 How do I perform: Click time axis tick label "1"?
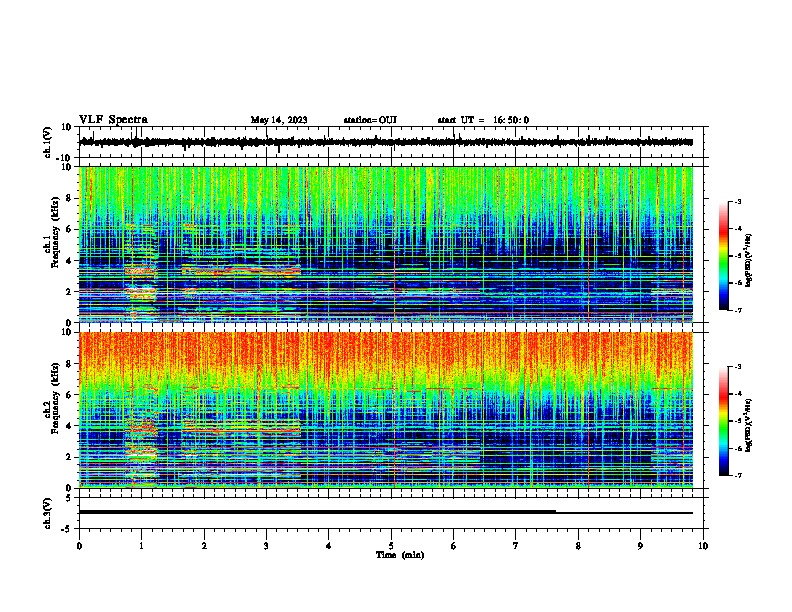point(141,546)
